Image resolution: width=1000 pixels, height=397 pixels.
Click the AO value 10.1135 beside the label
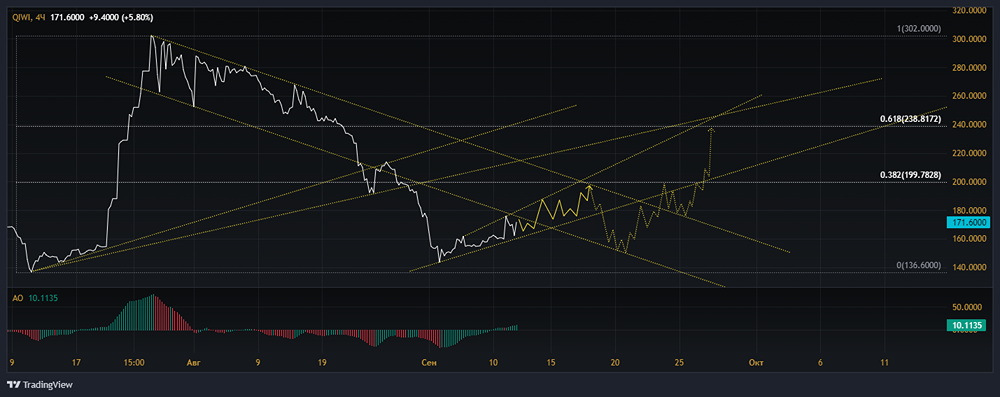point(42,297)
